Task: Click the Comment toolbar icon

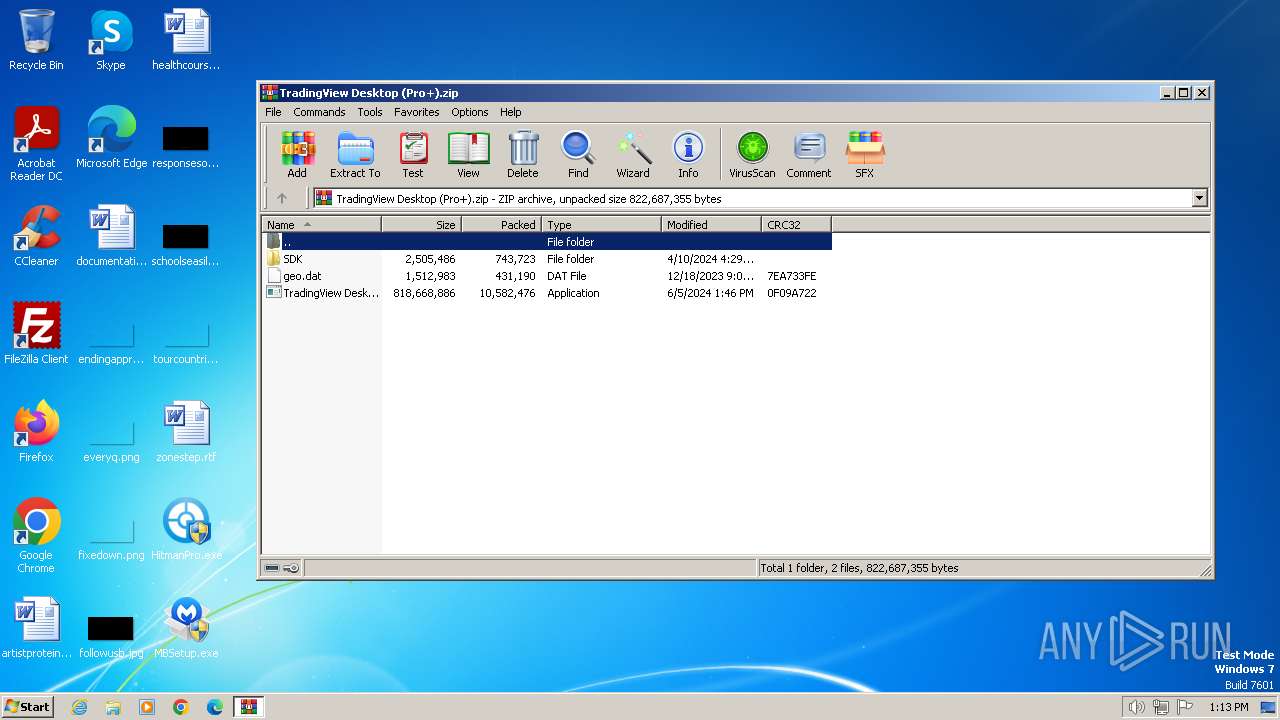Action: point(809,155)
